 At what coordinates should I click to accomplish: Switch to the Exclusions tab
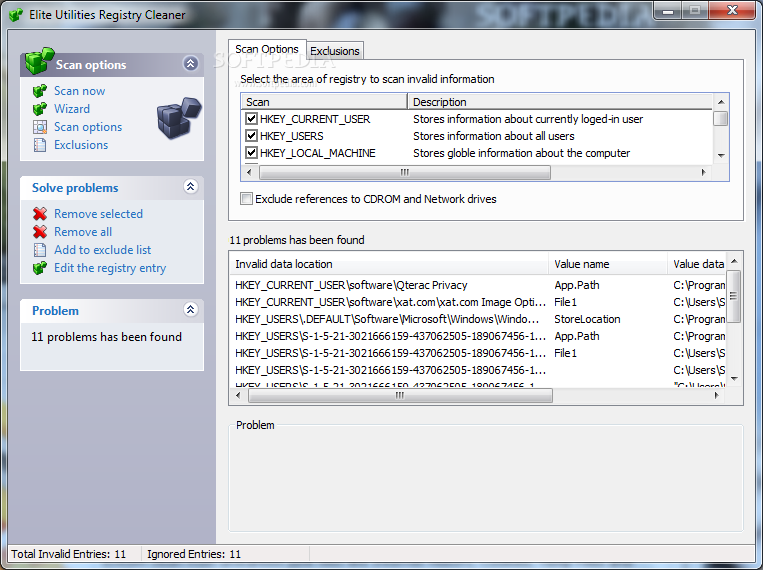[335, 51]
